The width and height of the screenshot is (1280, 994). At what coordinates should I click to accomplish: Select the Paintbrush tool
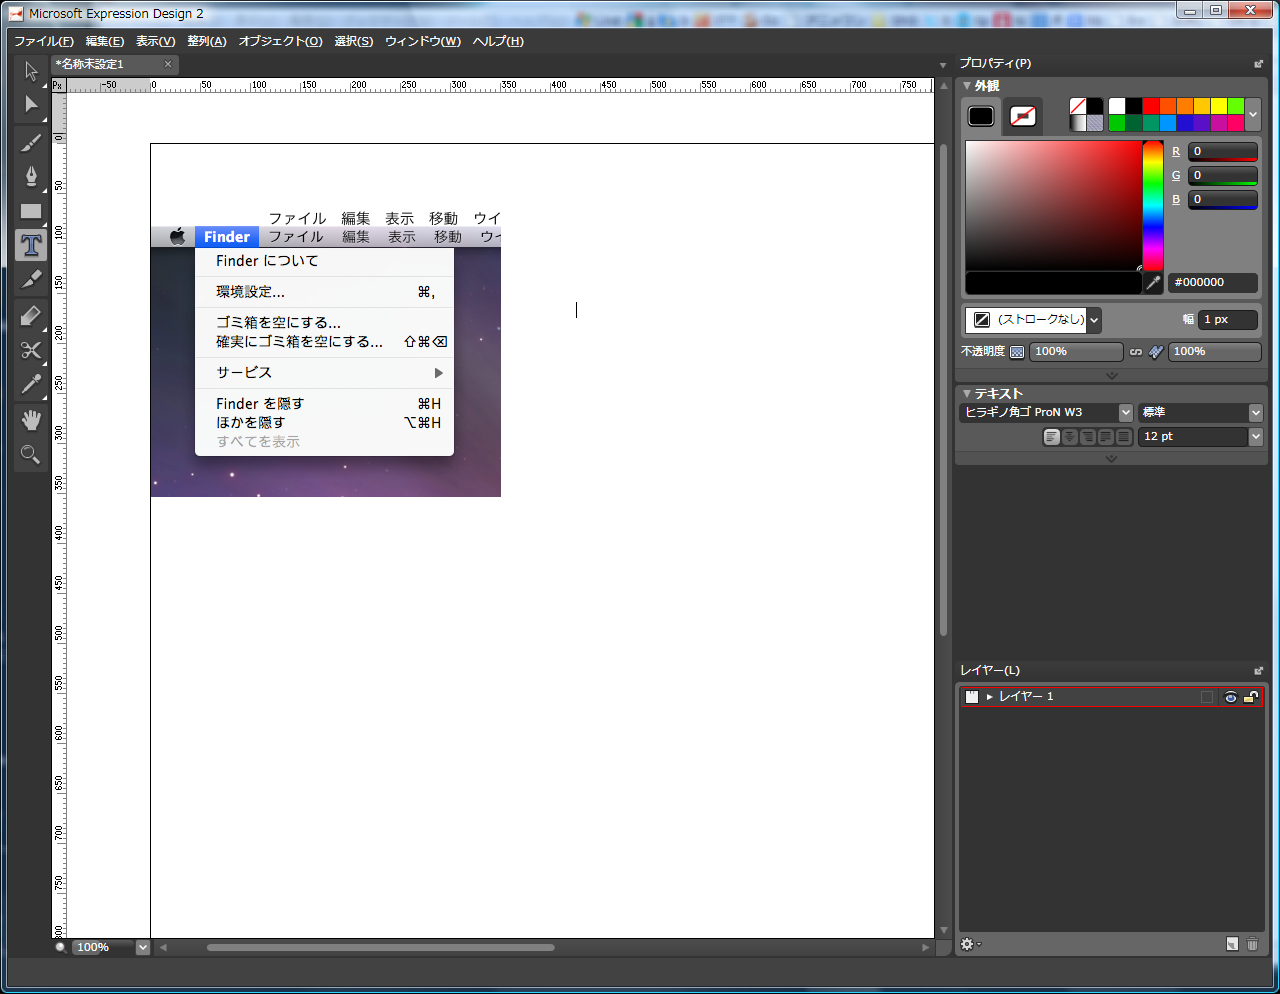[31, 142]
